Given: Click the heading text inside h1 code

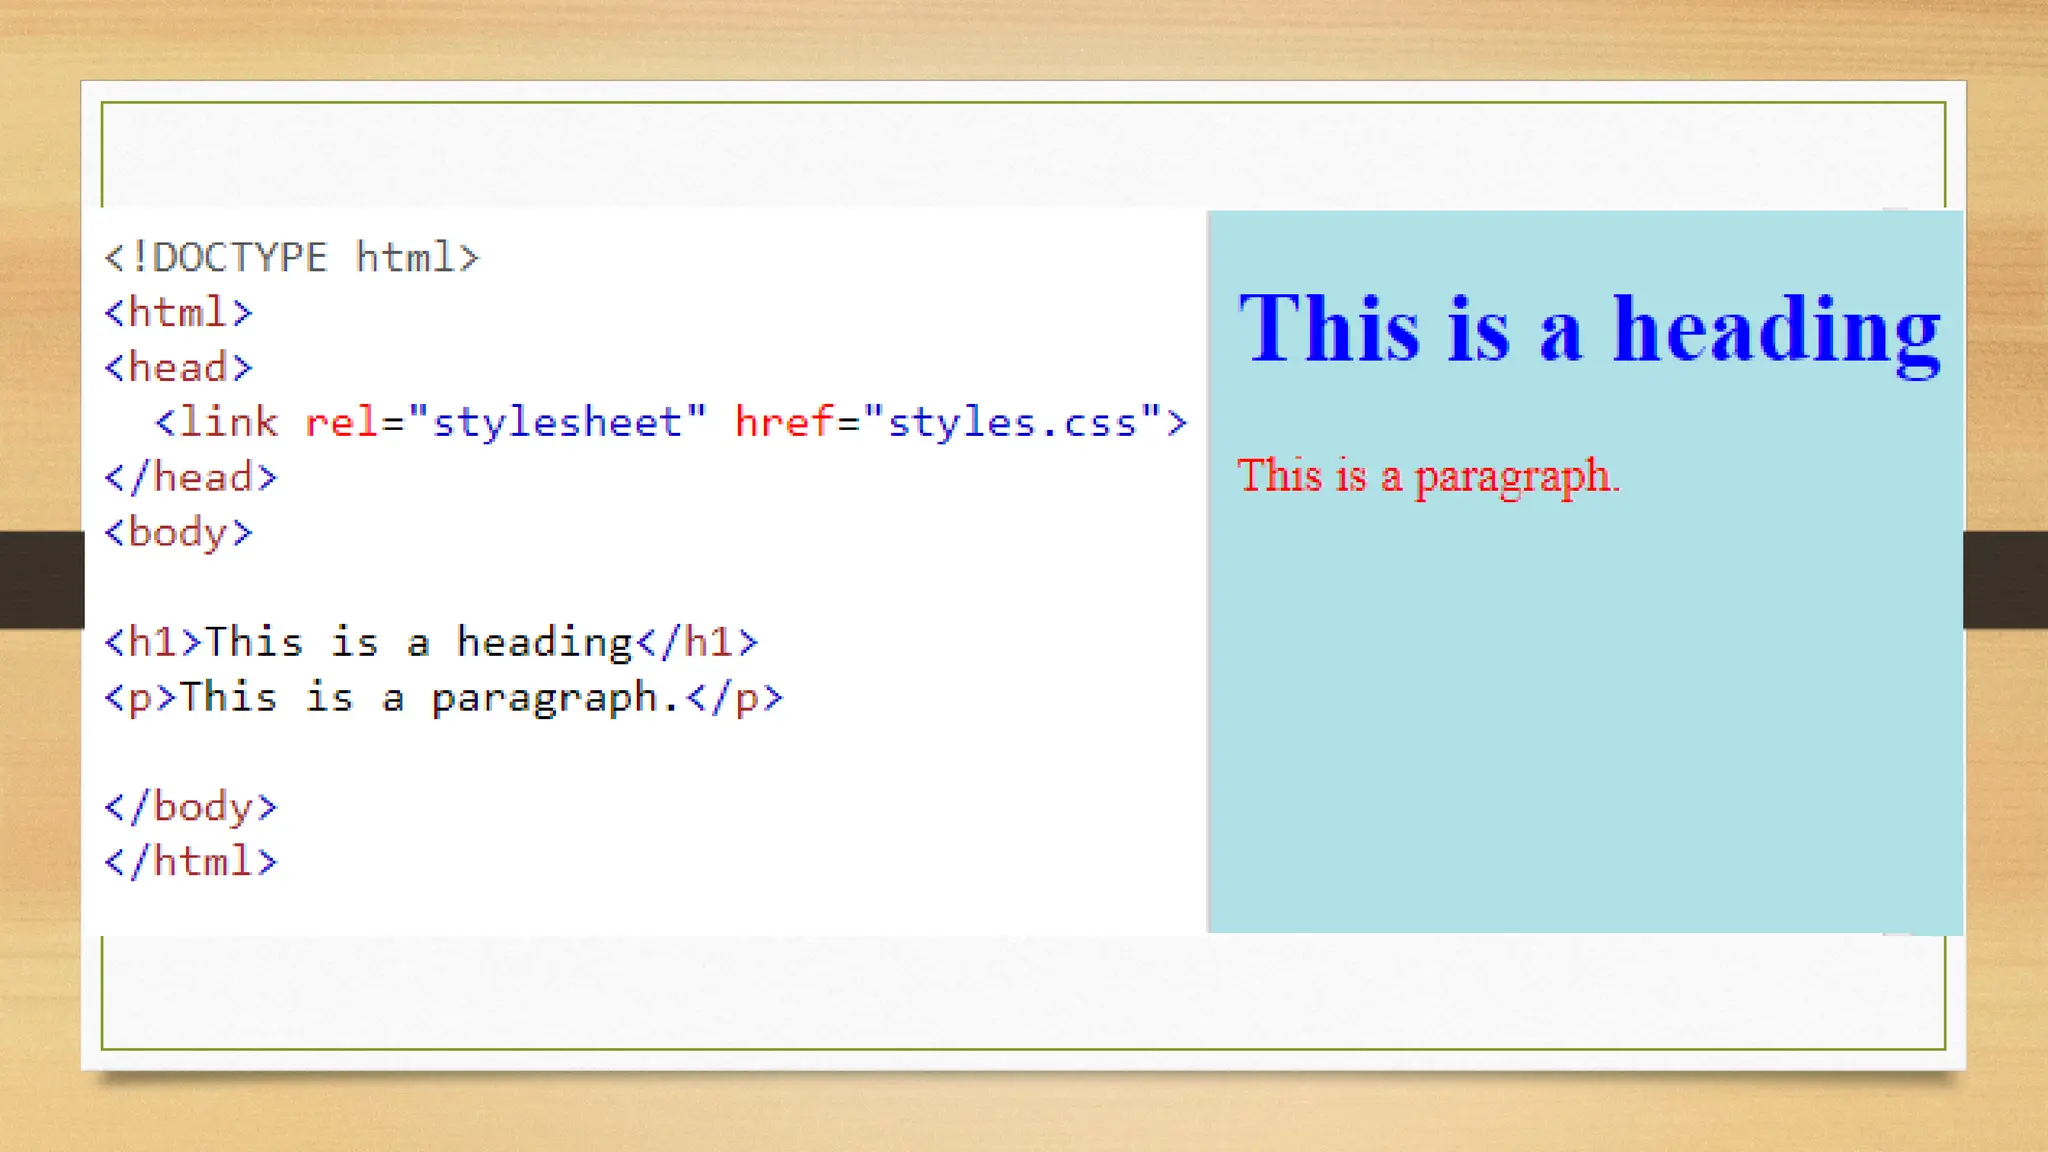Looking at the screenshot, I should [x=419, y=642].
